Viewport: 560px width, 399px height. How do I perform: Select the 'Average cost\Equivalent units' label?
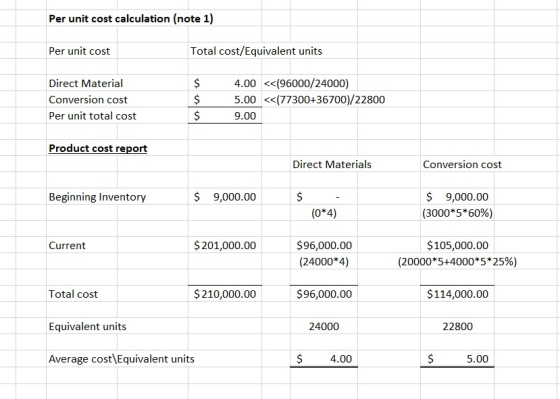pyautogui.click(x=121, y=359)
